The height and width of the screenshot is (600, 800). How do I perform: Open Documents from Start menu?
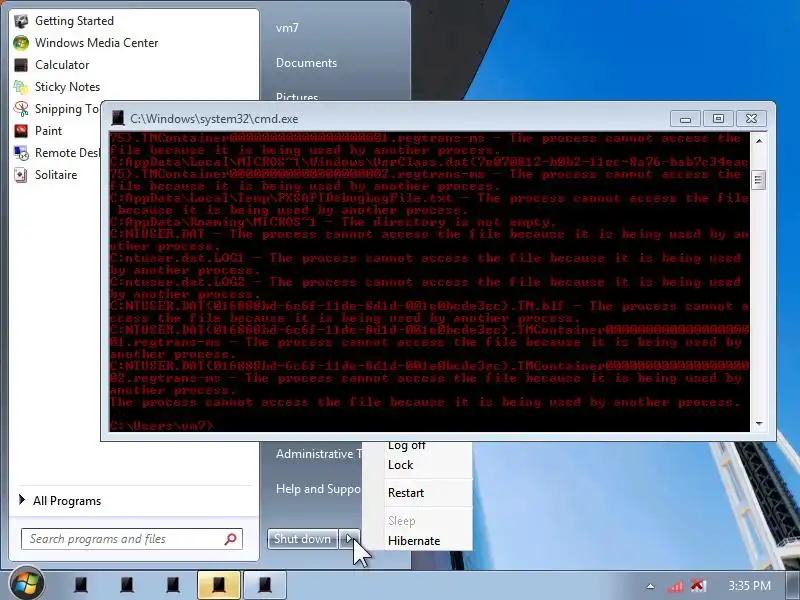(306, 63)
